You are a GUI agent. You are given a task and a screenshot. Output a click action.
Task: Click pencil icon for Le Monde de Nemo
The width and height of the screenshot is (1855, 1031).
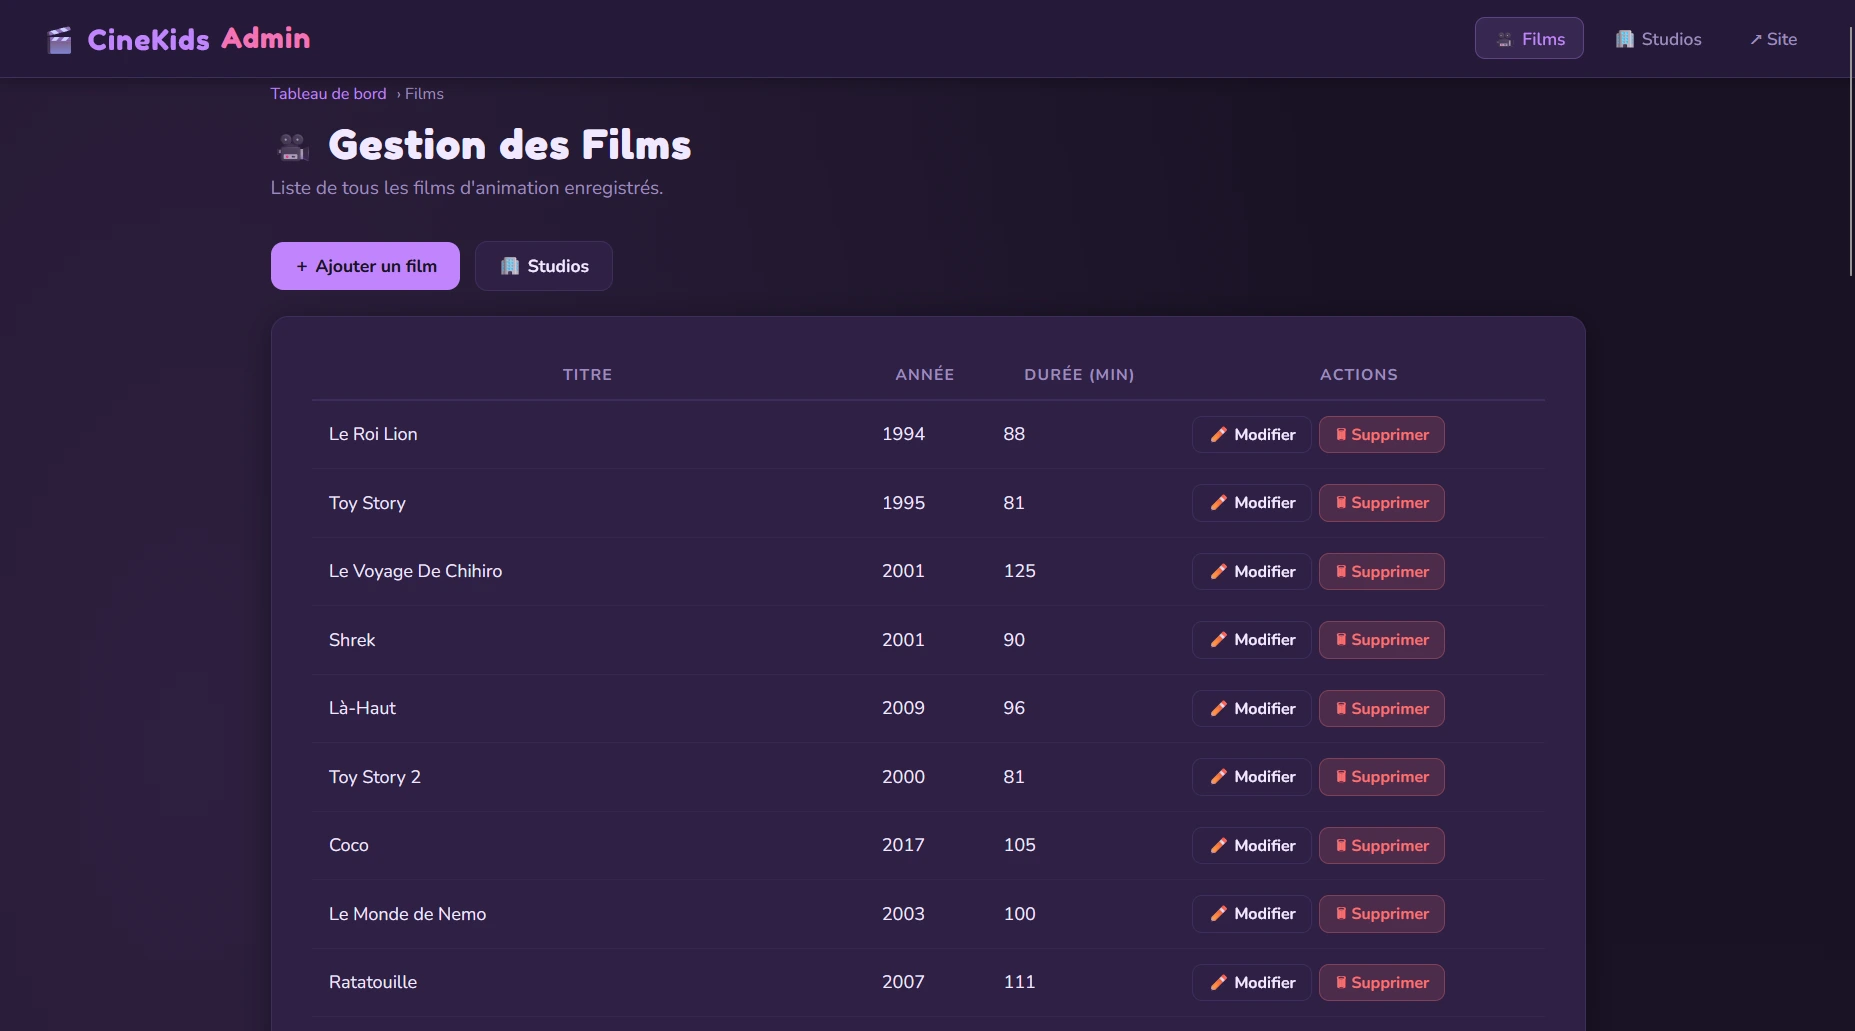[1218, 914]
